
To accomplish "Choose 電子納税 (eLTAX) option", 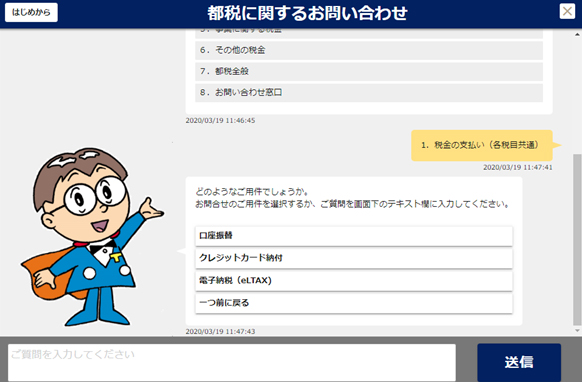I will pos(354,281).
